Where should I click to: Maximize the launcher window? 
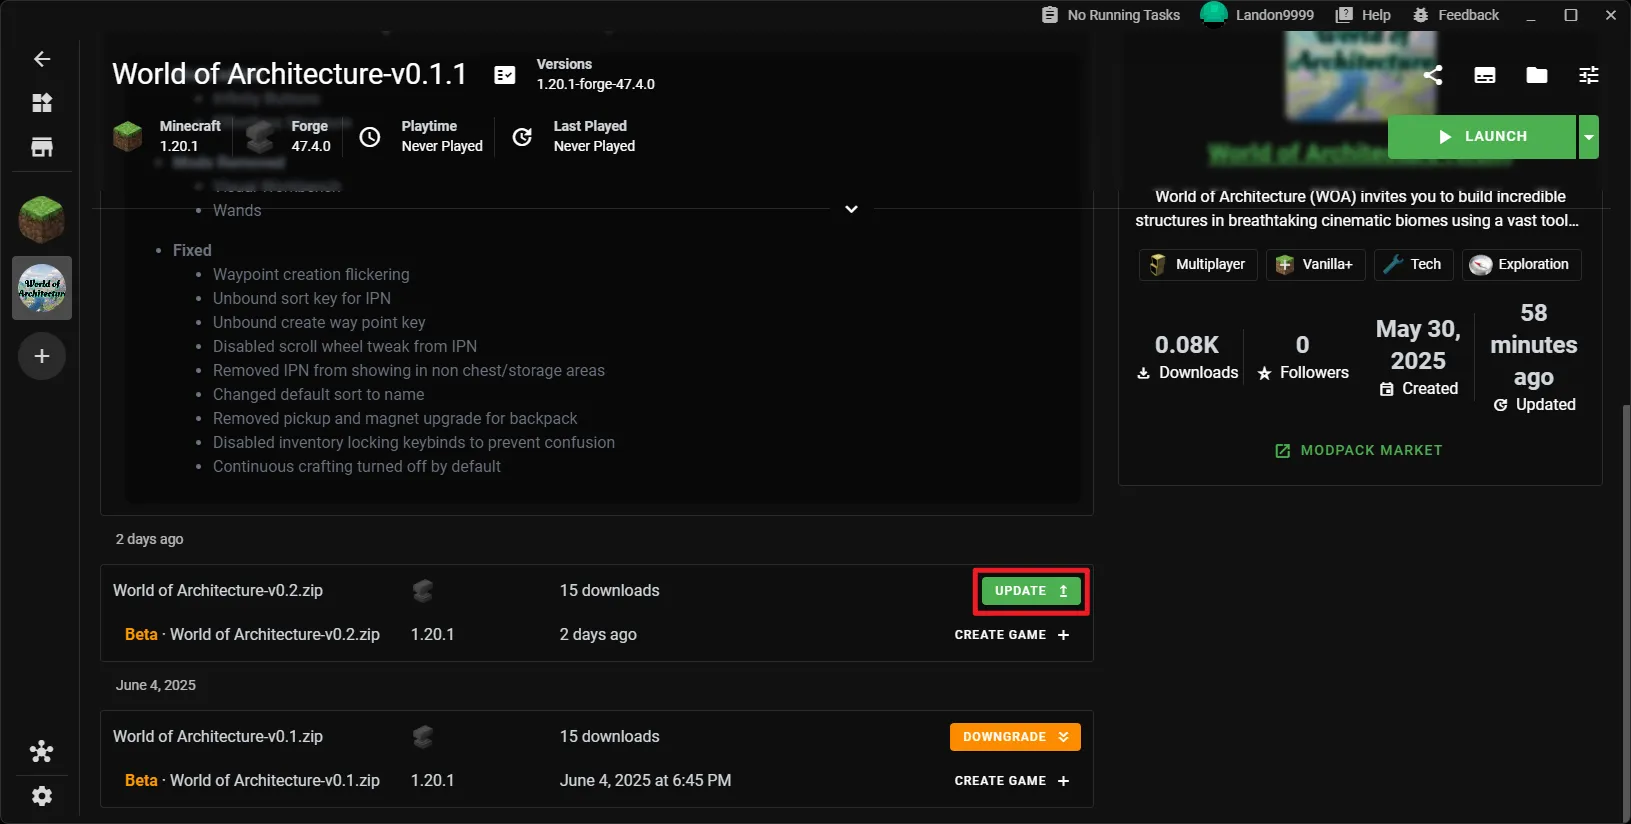[x=1571, y=15]
